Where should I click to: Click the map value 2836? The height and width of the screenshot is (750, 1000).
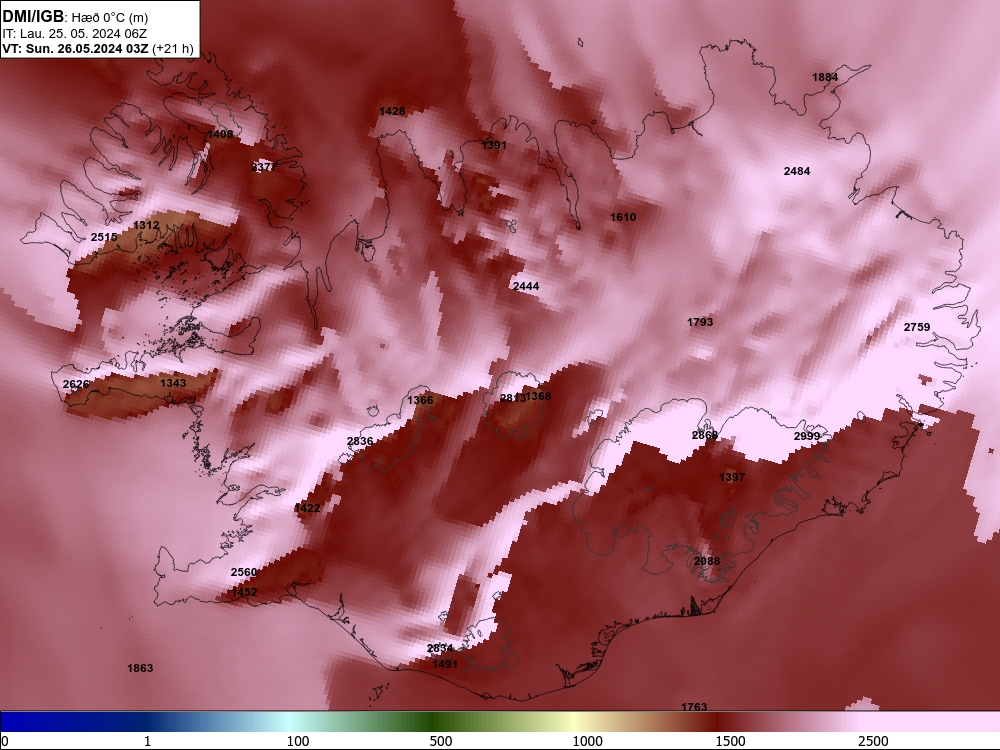(360, 441)
